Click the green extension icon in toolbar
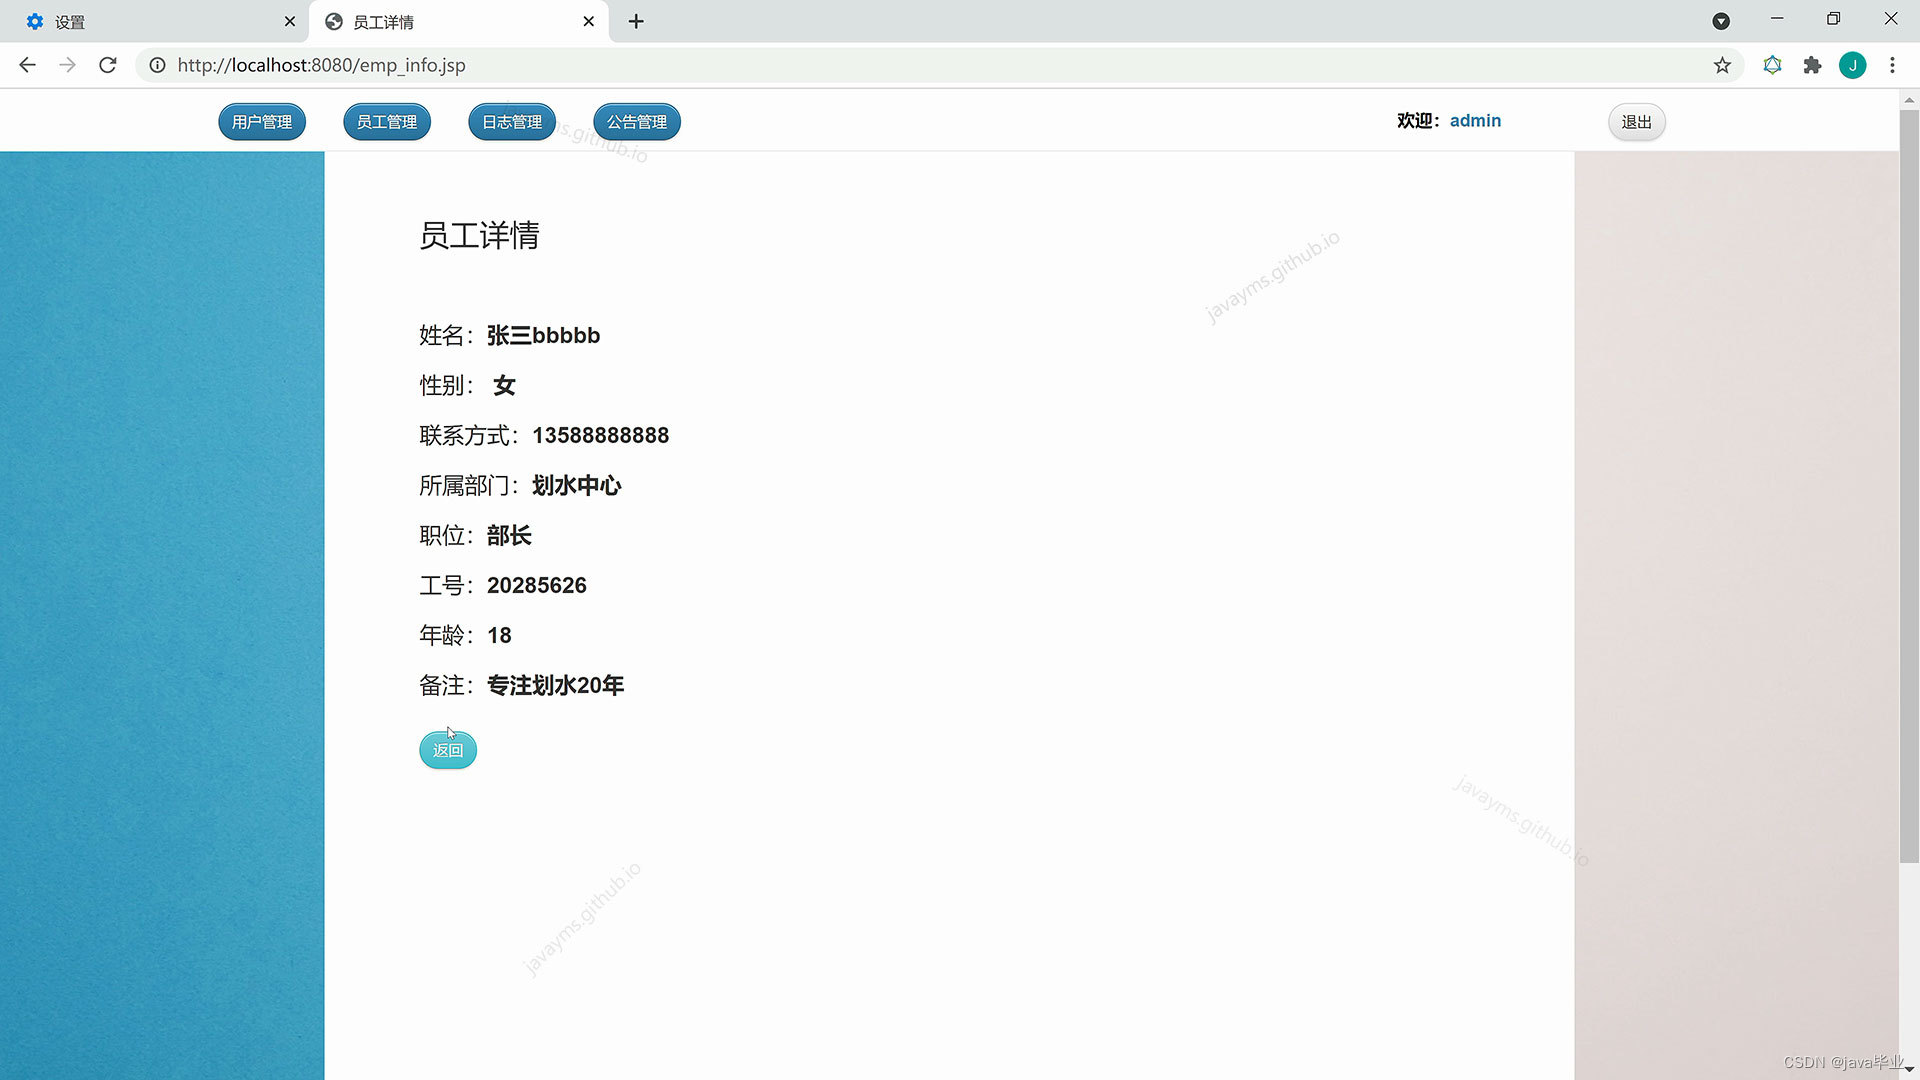The height and width of the screenshot is (1080, 1920). point(1772,65)
